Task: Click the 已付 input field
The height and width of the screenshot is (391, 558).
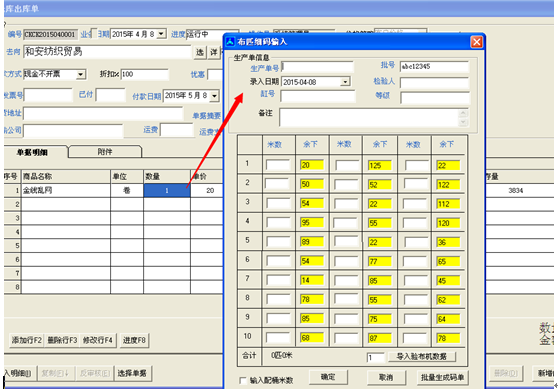Action: [111, 95]
